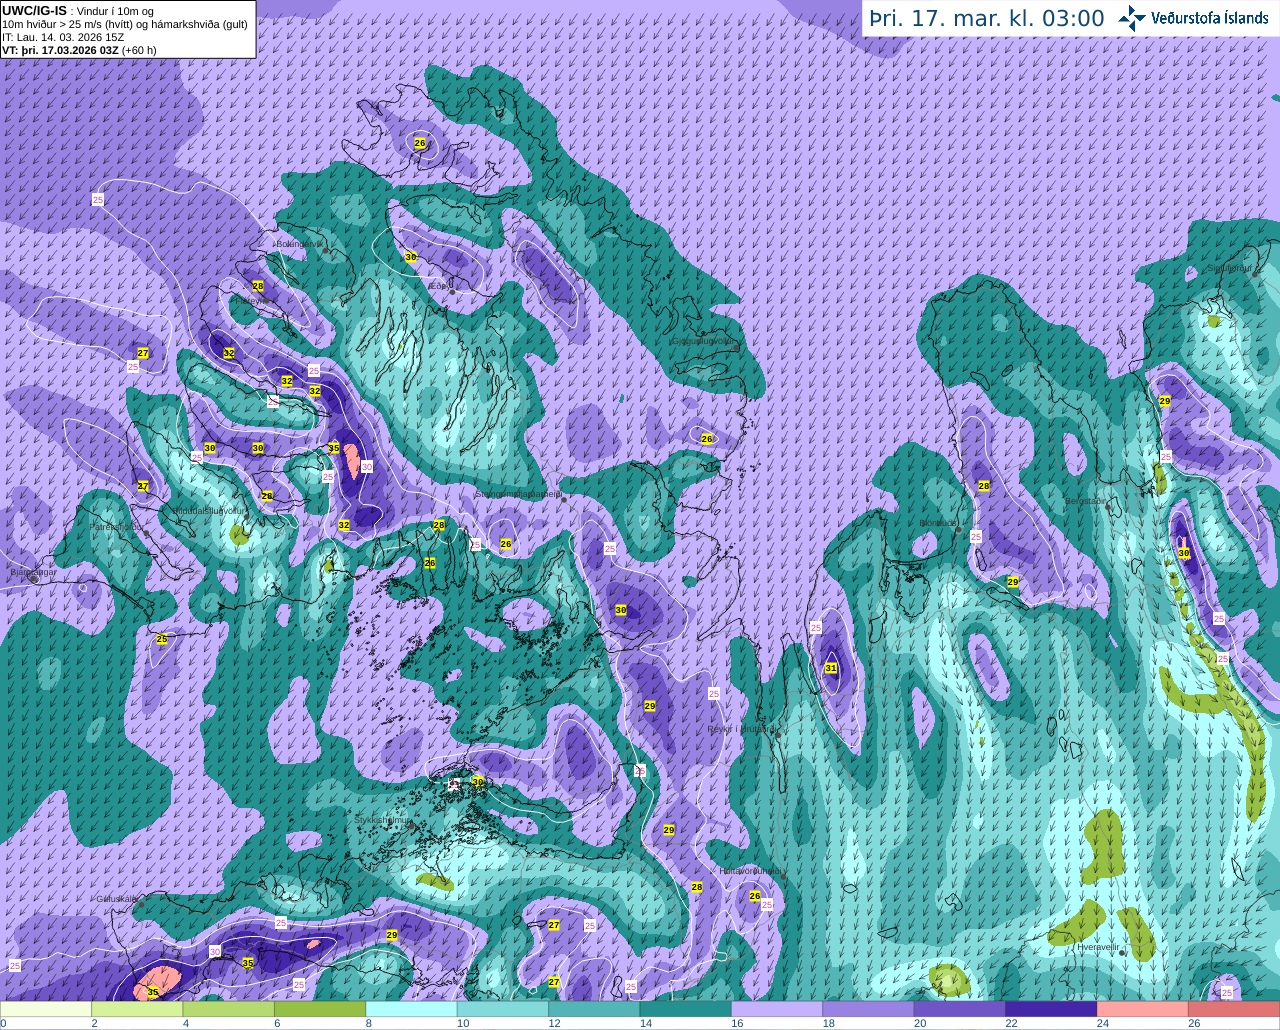Click the Hveravellir station label
This screenshot has height=1030, width=1280.
click(1097, 946)
